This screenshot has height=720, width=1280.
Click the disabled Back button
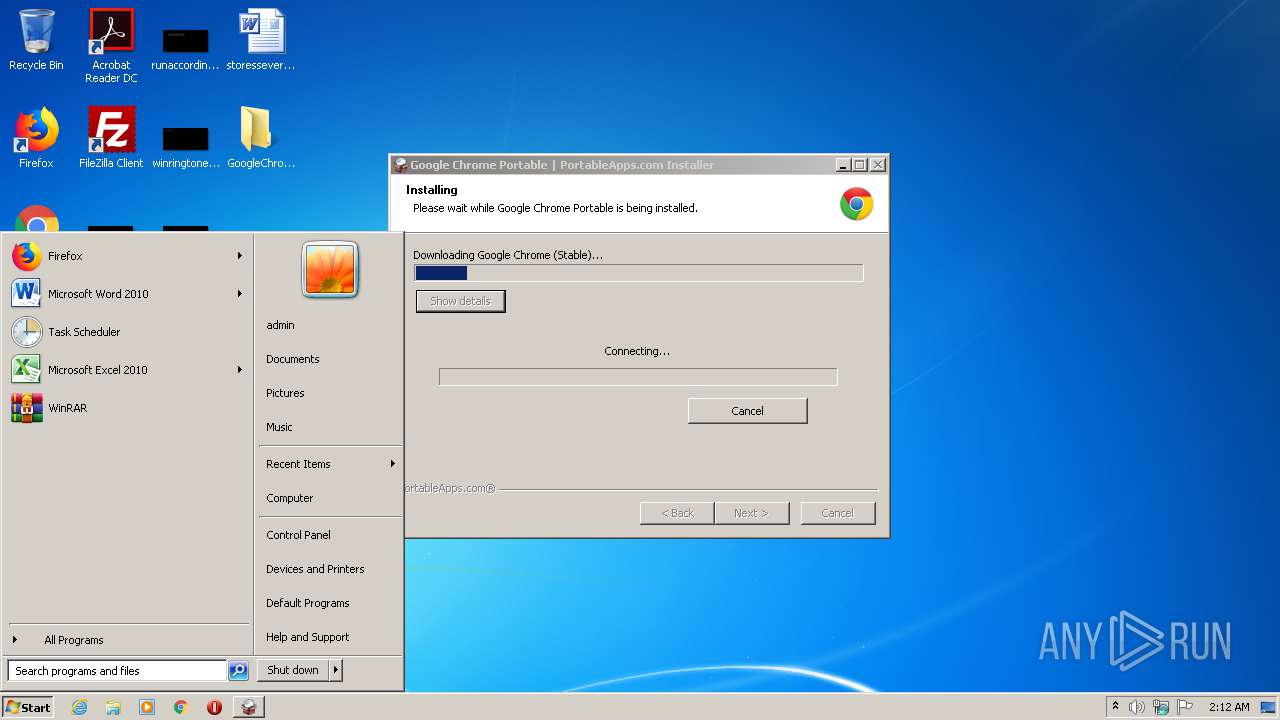677,513
